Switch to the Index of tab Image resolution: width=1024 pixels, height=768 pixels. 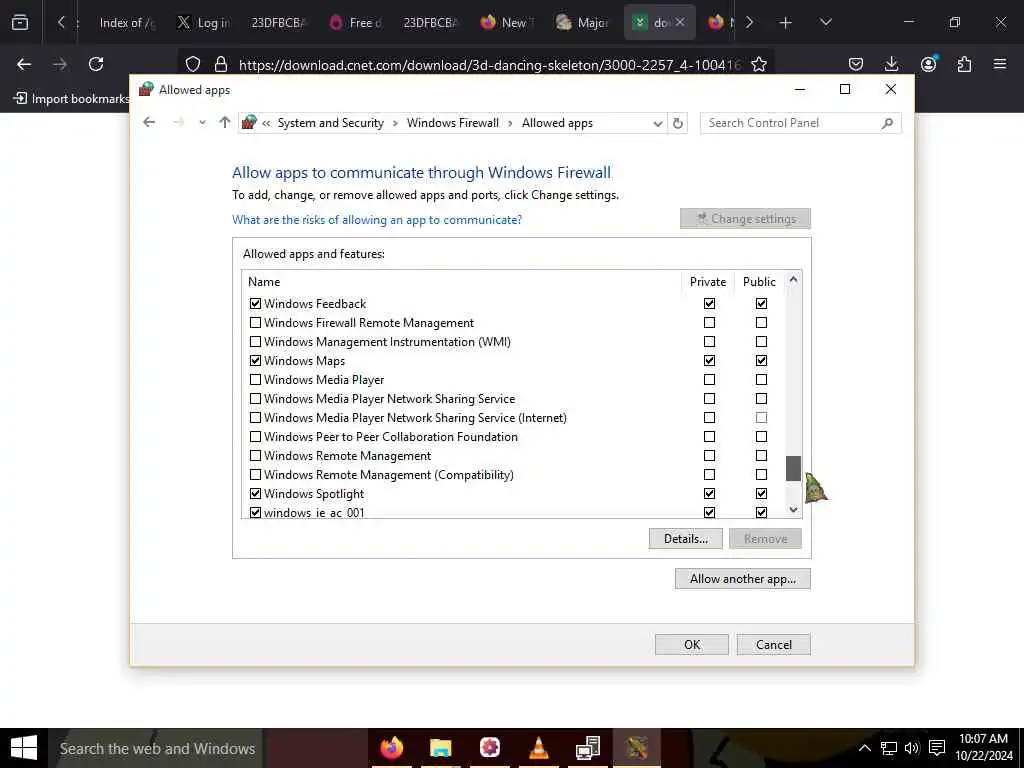click(x=126, y=23)
